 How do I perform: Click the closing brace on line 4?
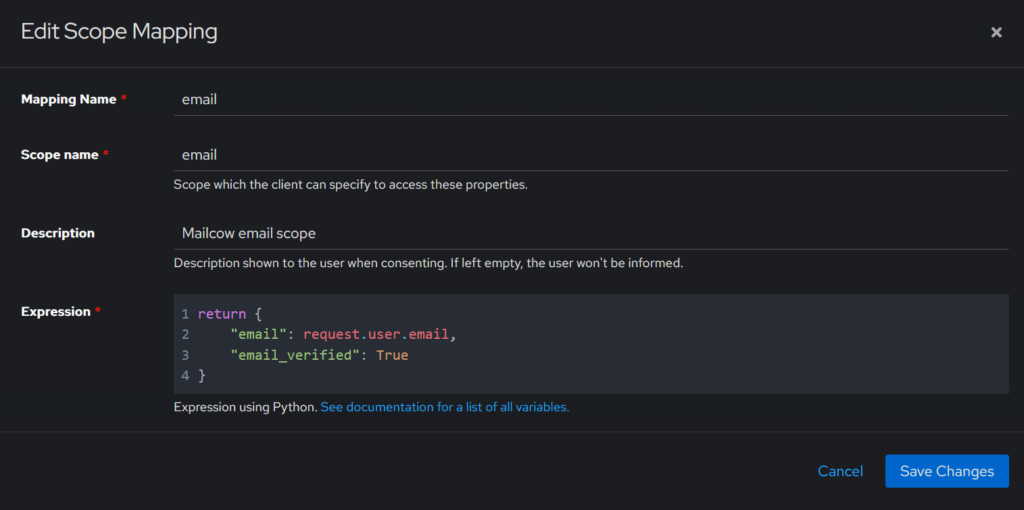202,375
